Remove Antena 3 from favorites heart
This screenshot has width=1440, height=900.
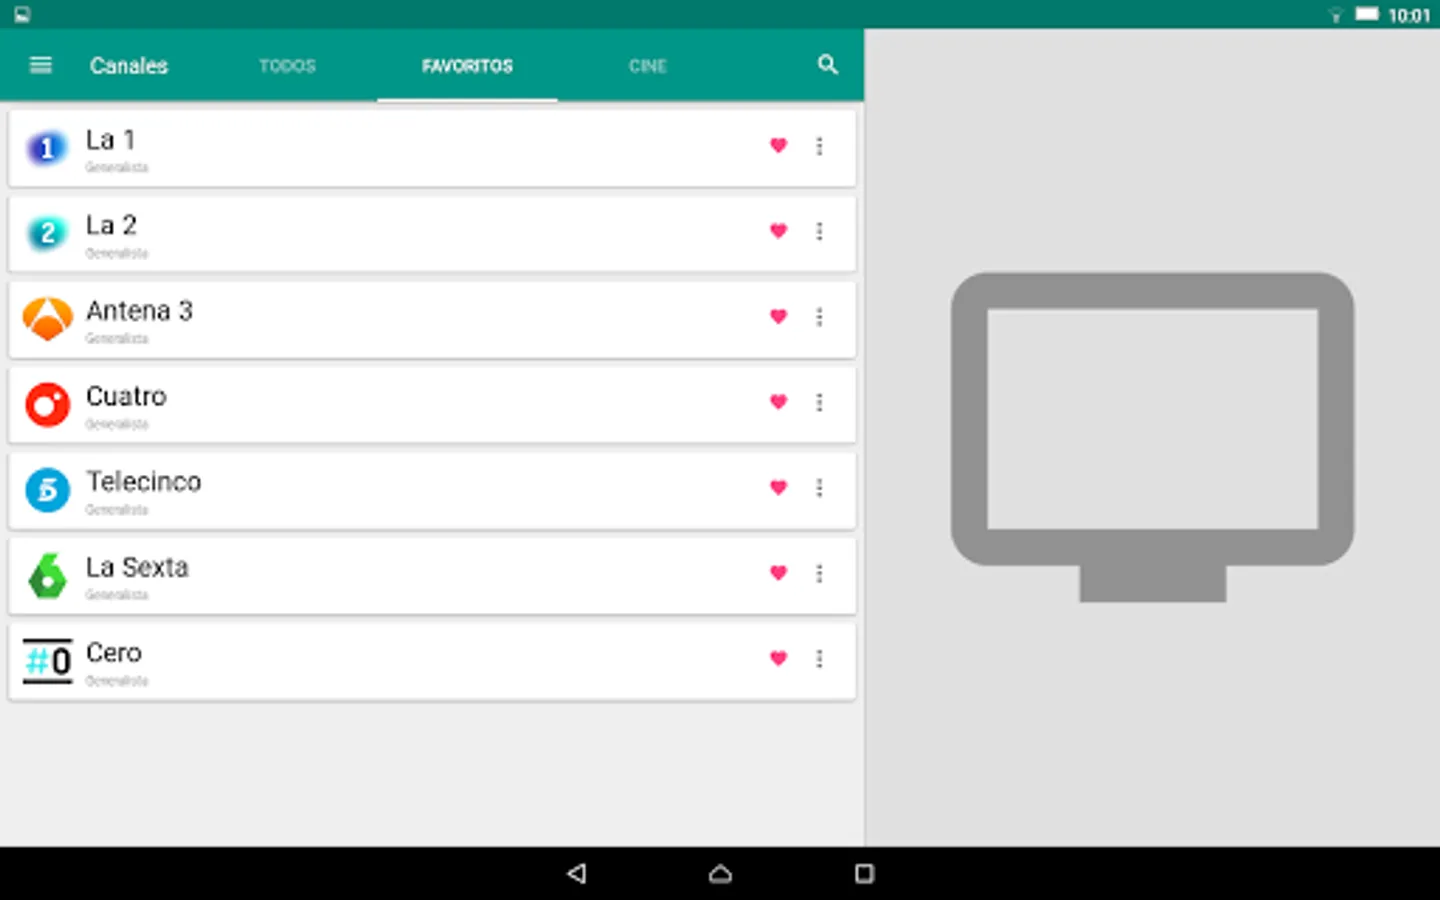(x=778, y=317)
